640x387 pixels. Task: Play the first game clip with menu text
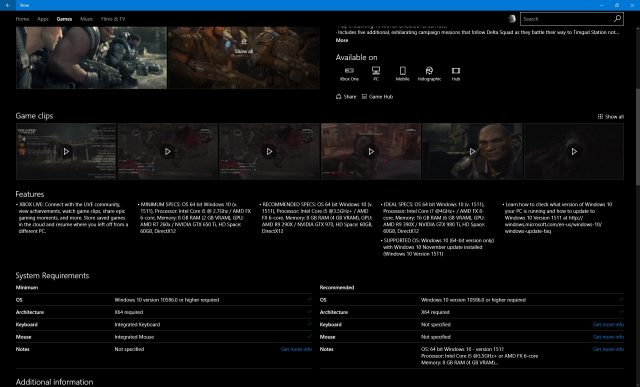[x=66, y=151]
